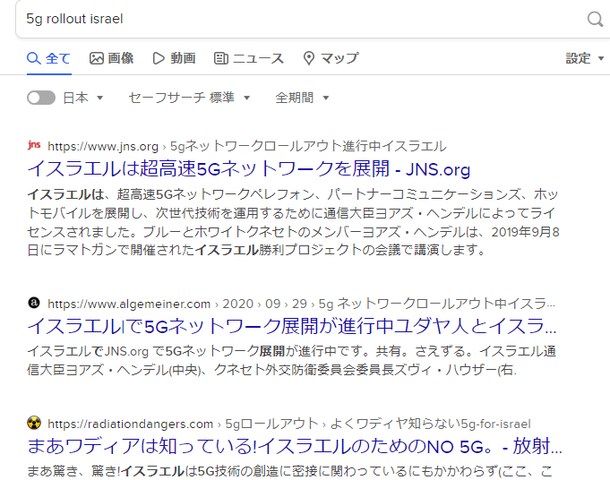Click the https://www.jns.org URL
The image size is (610, 480).
(103, 146)
